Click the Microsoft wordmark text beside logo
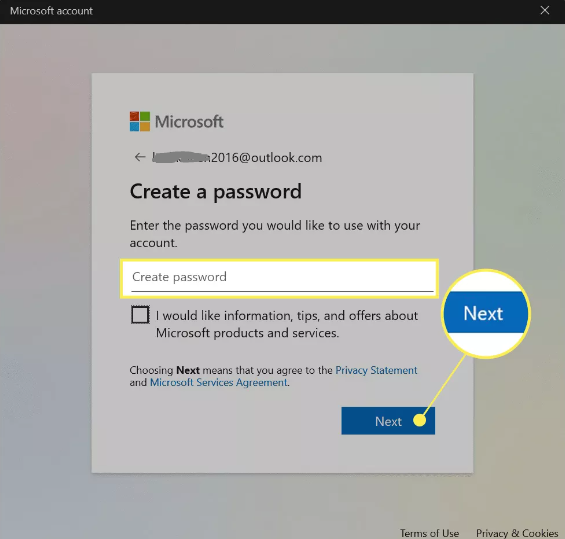Screen dimensions: 565x539 coord(189,122)
